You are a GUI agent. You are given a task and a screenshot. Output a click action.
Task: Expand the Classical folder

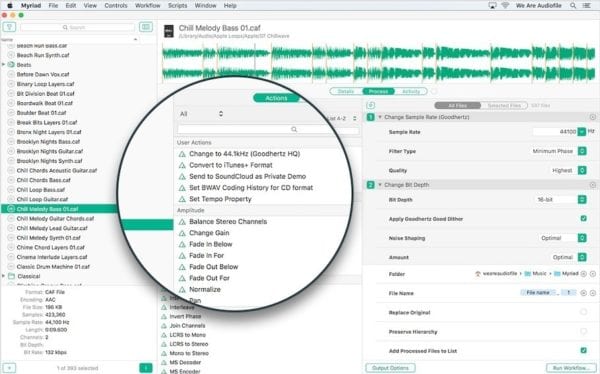4,276
